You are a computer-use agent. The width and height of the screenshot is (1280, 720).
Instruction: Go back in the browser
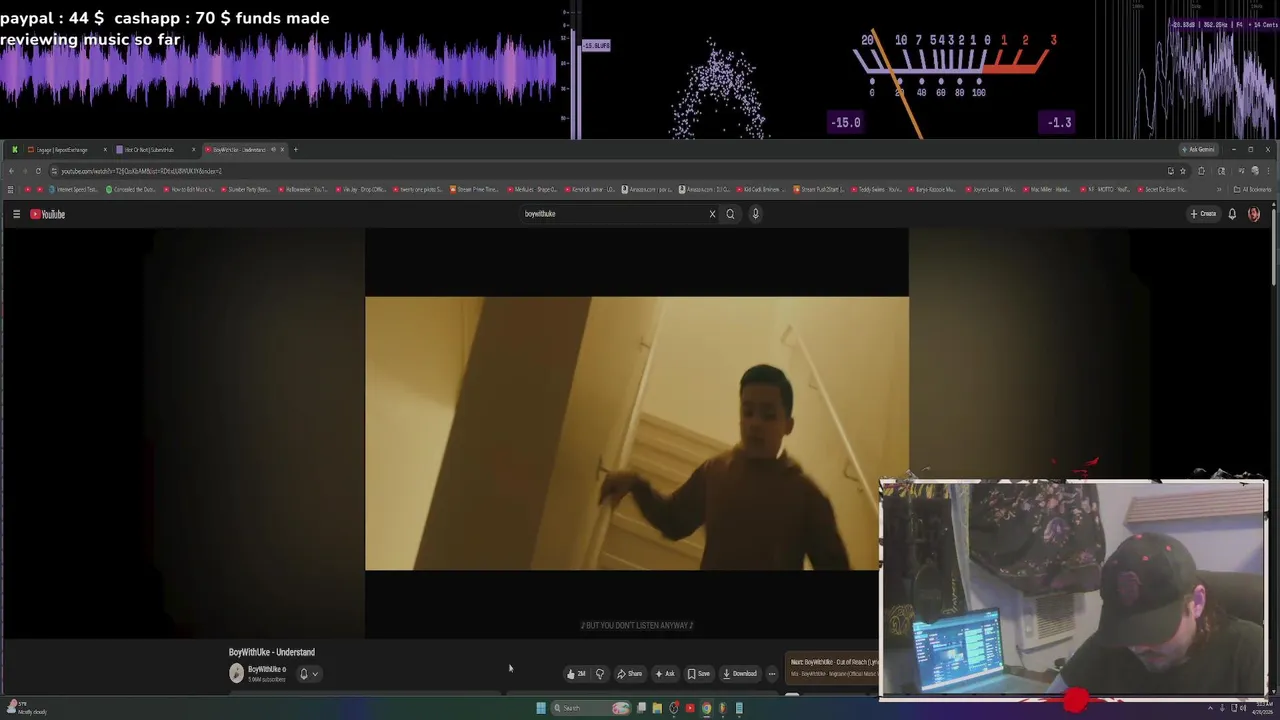(11, 171)
